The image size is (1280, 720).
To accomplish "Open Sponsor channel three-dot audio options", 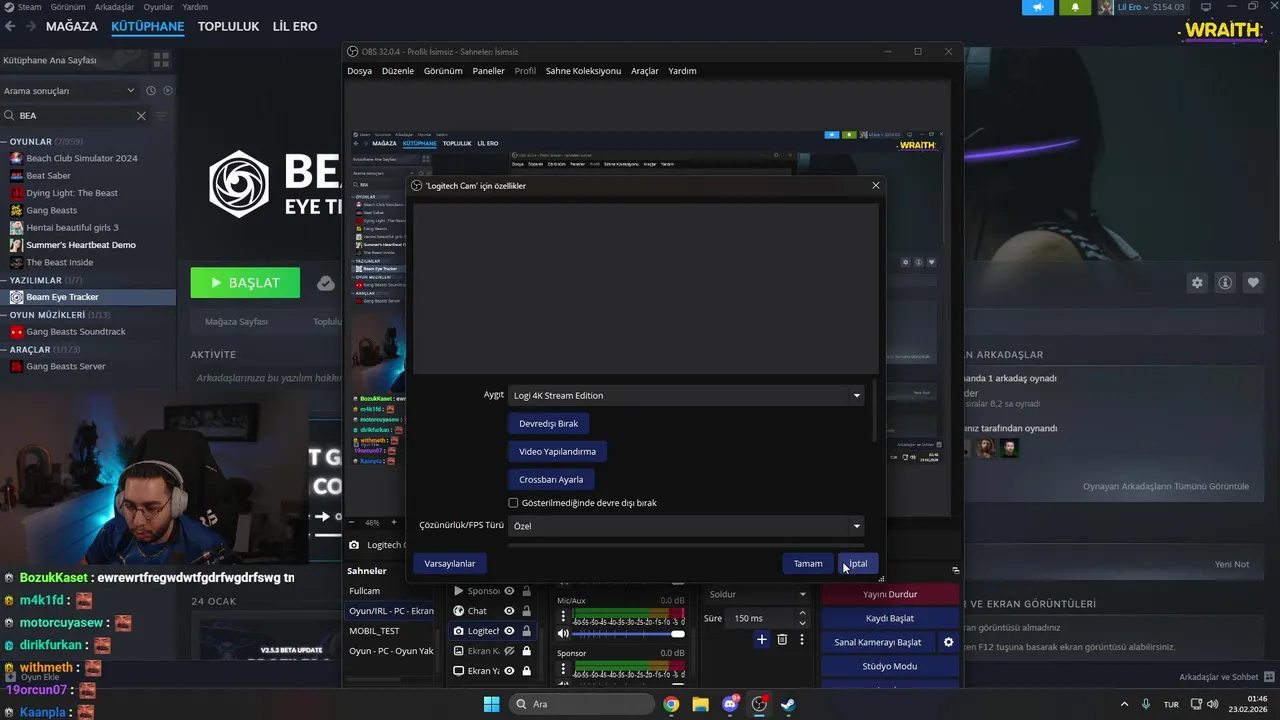I will 563,669.
